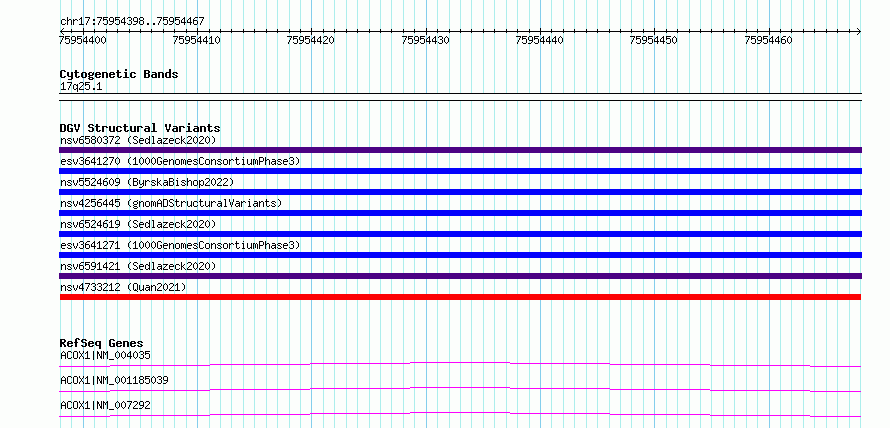Click the Cytogenetic Bands track heading
Screen dimensions: 890x428
119,74
